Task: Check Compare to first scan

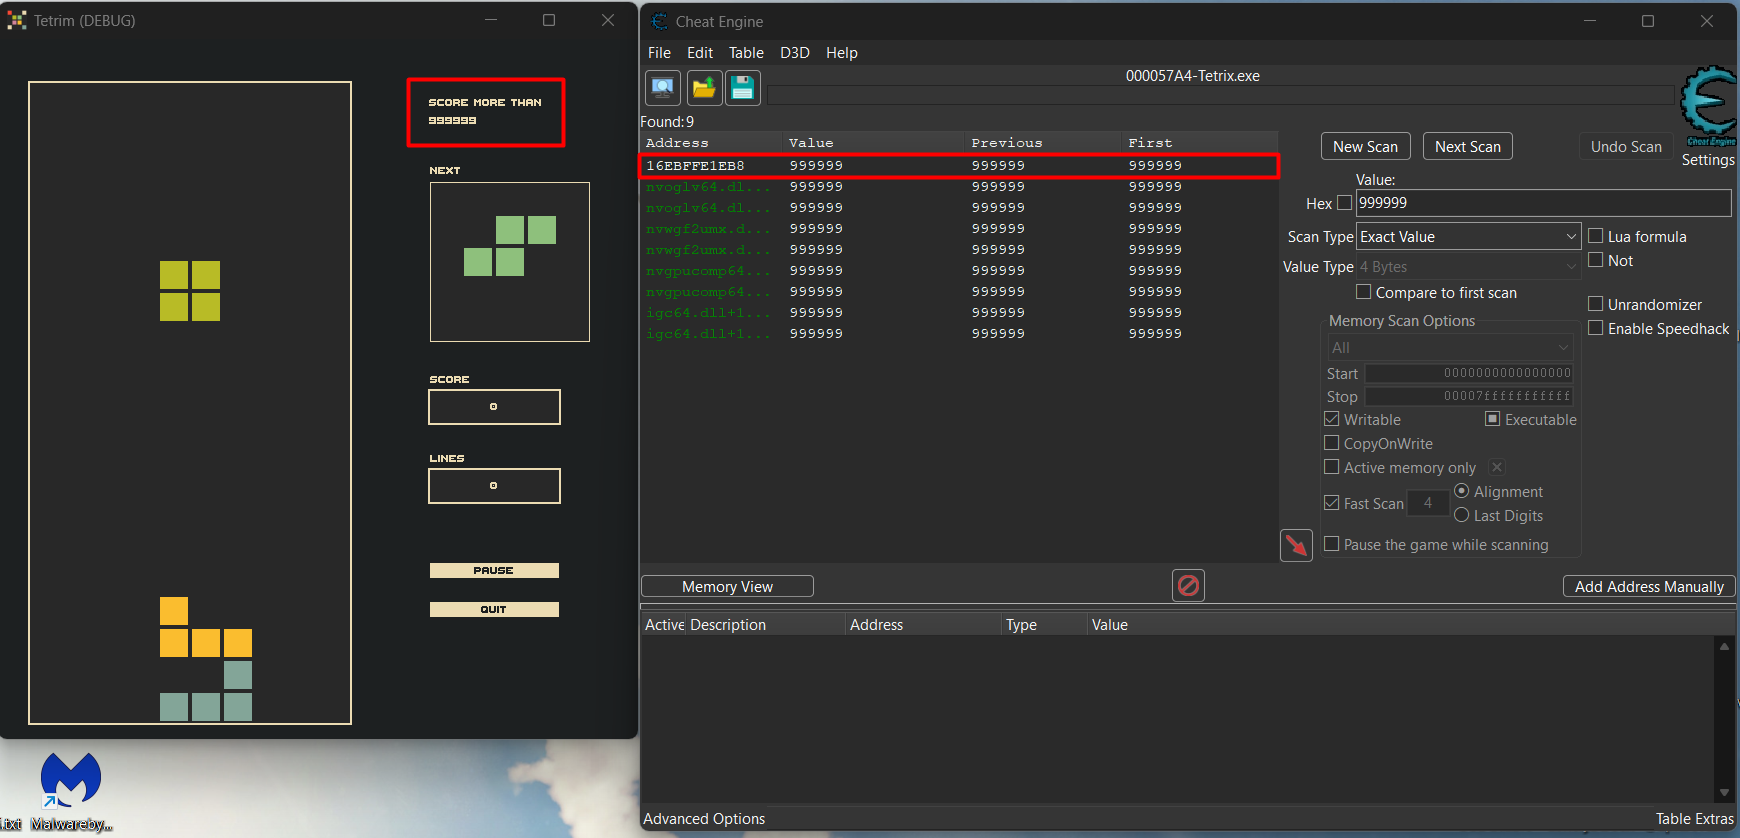Action: click(x=1363, y=292)
